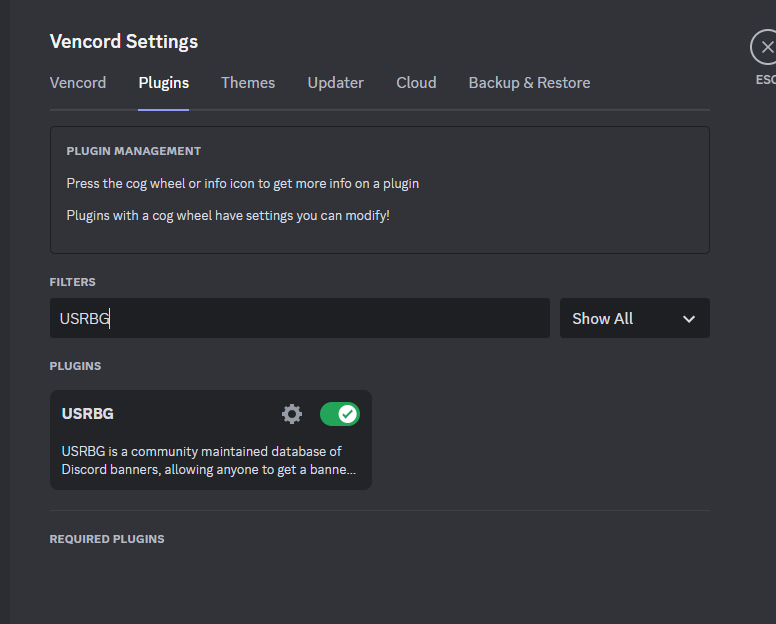The width and height of the screenshot is (776, 624).
Task: Disable the USRBG plugin toggle
Action: pos(340,414)
